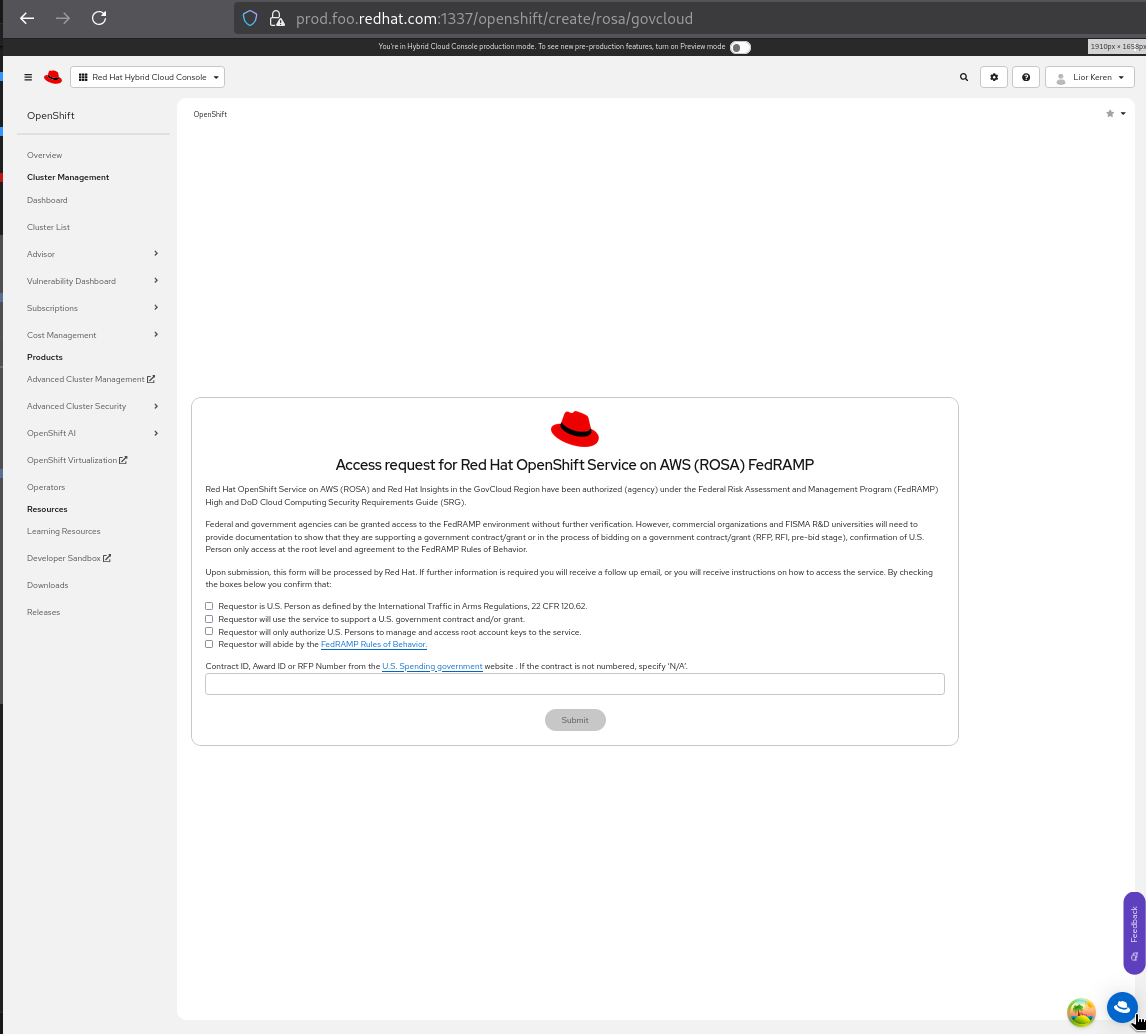
Task: Open OpenShift Virtualization external link
Action: 77,460
